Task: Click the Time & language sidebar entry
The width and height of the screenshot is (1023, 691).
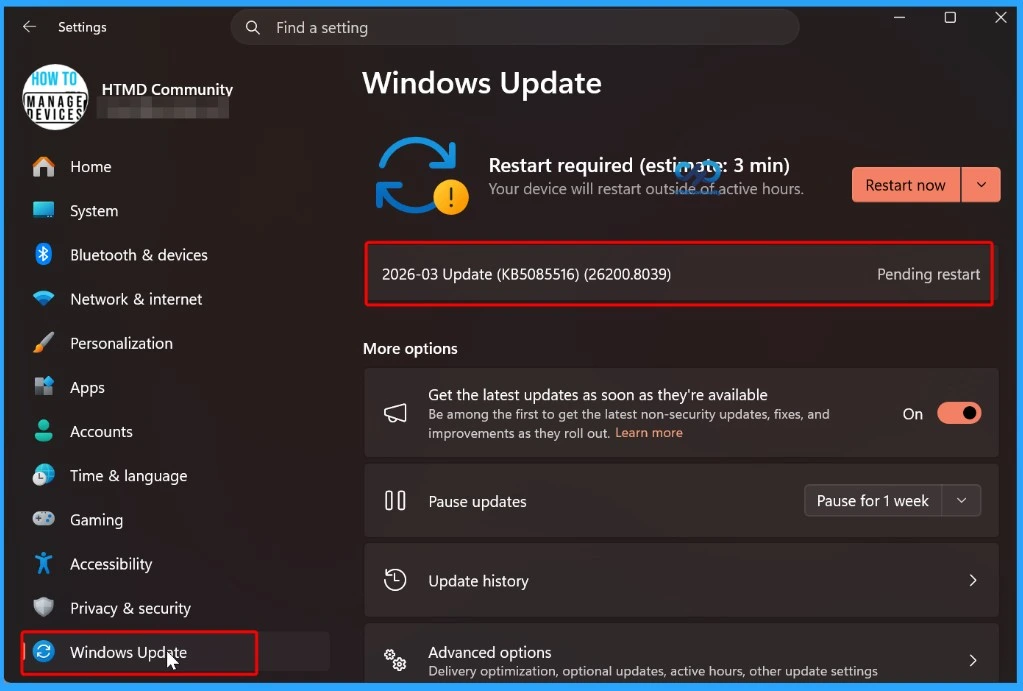Action: 129,476
